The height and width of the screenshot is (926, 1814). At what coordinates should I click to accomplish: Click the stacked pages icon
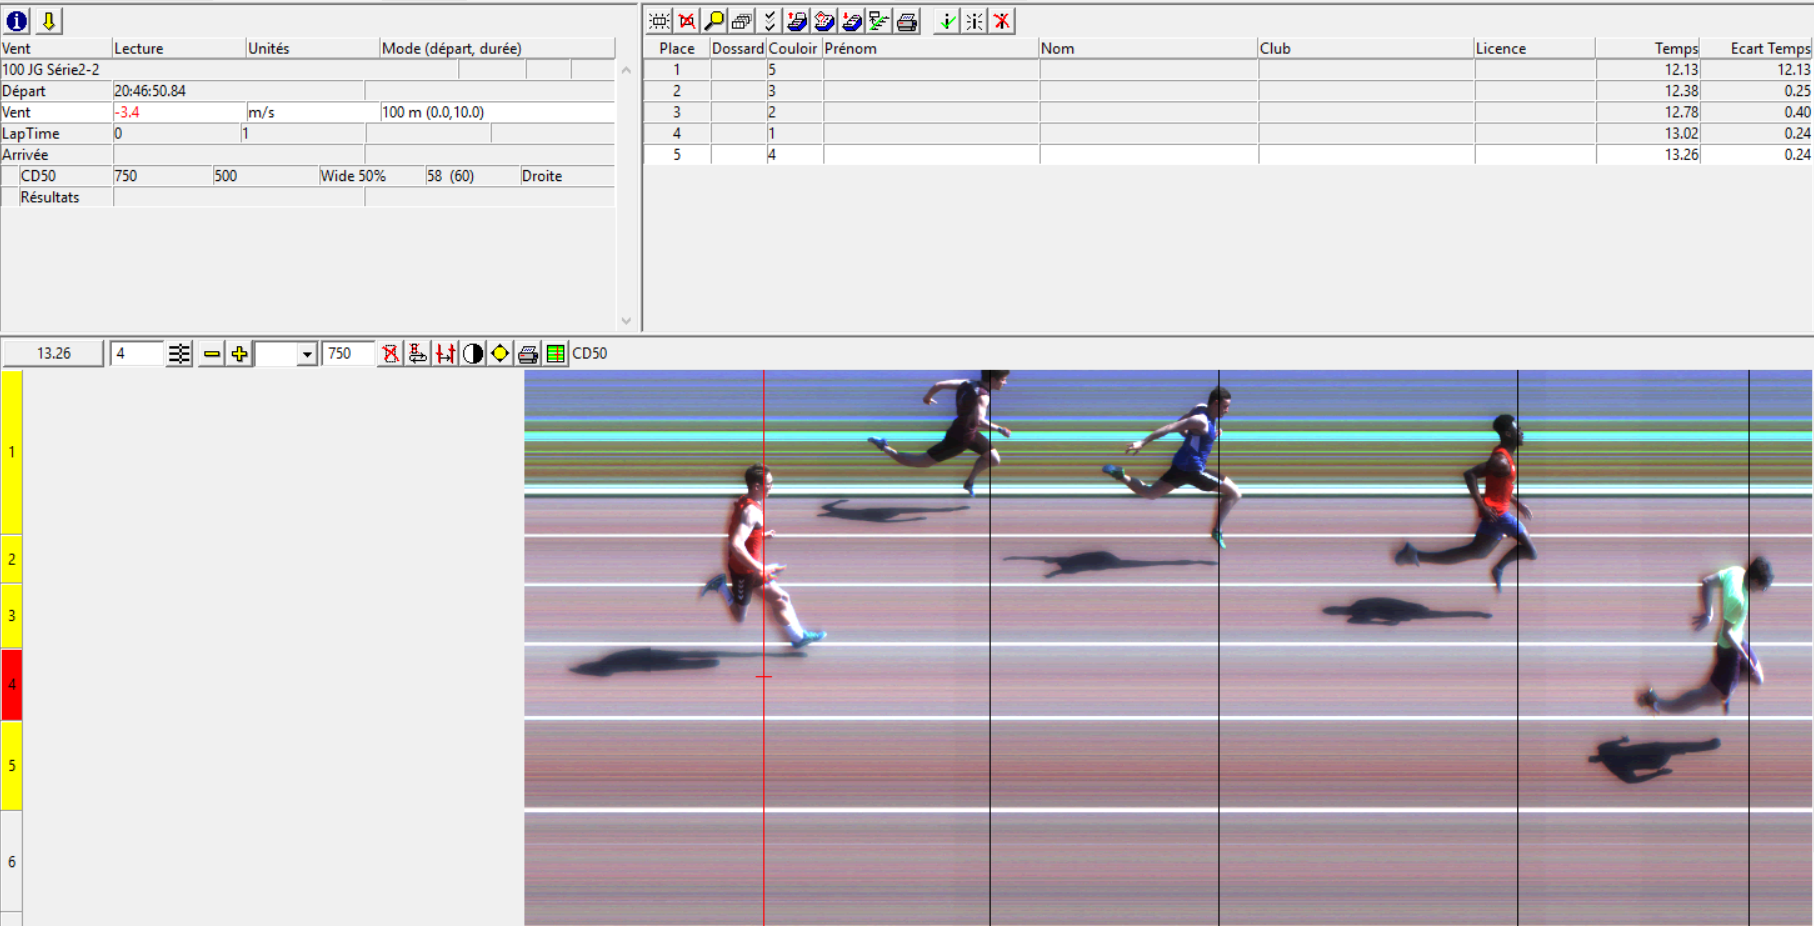click(741, 21)
